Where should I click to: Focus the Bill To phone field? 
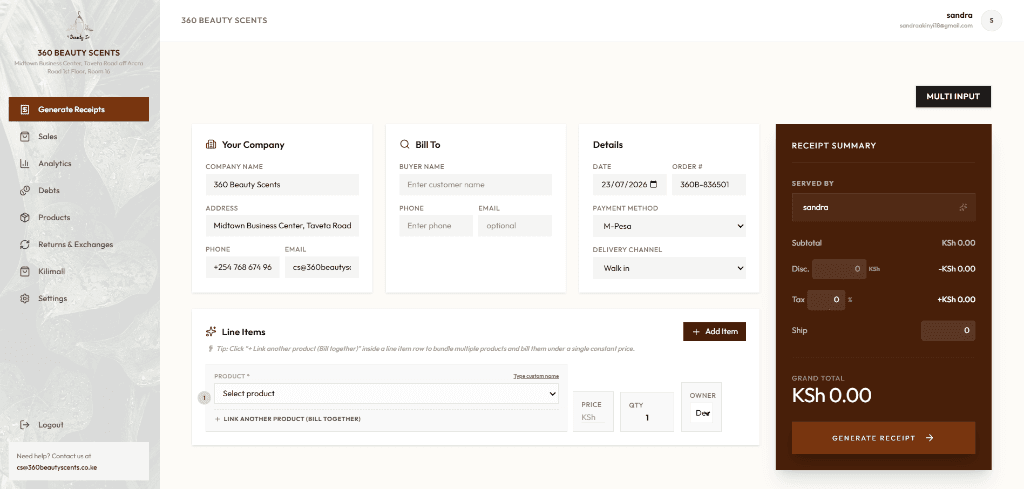click(436, 226)
